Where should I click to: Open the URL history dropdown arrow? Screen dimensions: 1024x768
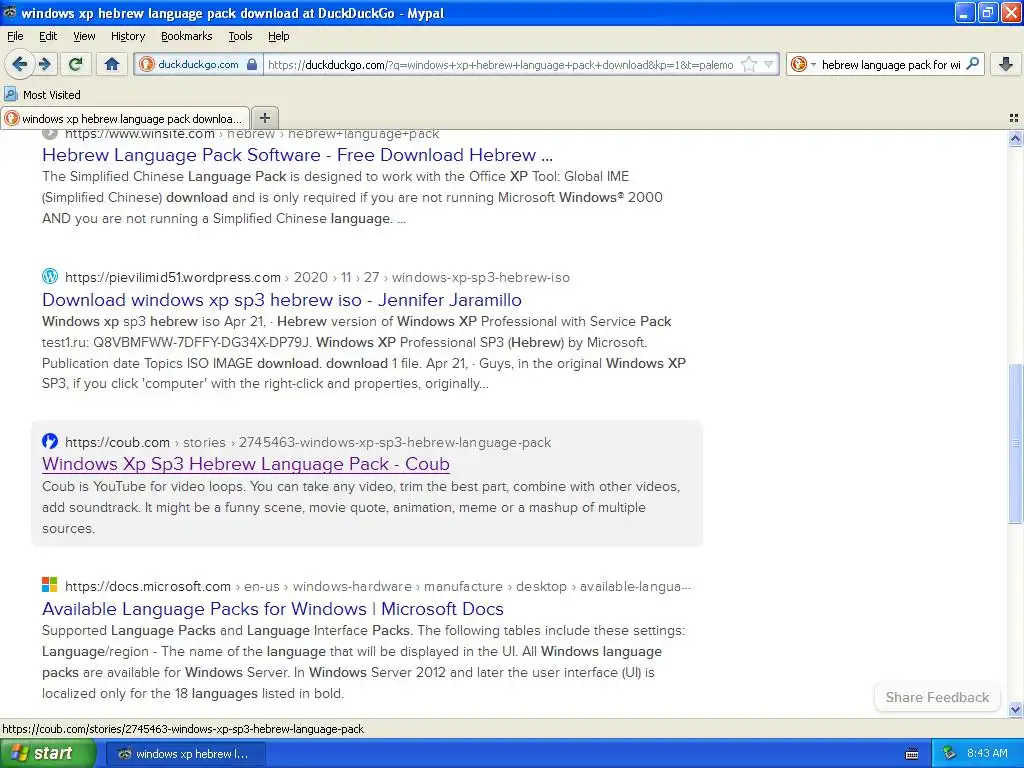[769, 64]
